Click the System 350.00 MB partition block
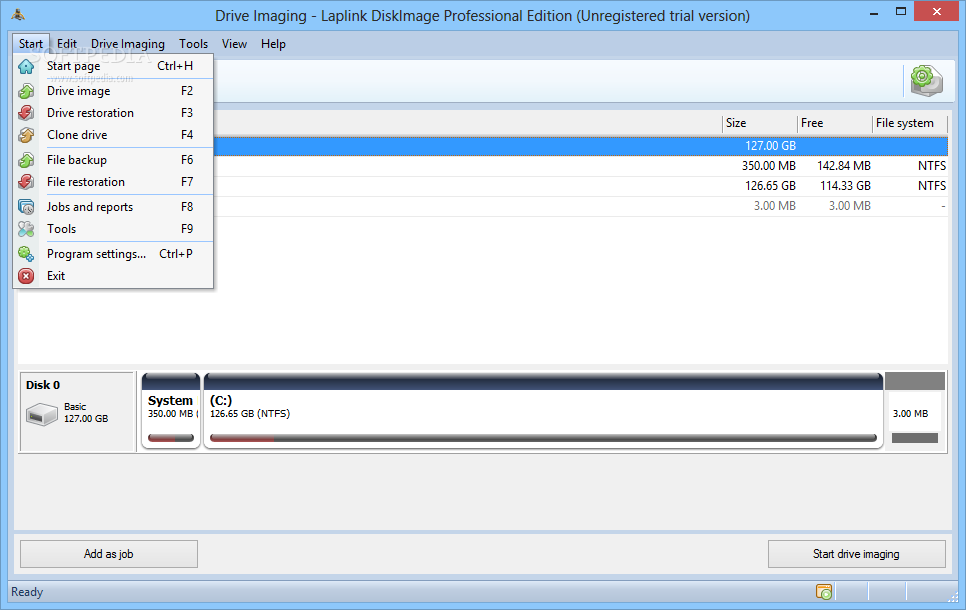 pos(171,410)
